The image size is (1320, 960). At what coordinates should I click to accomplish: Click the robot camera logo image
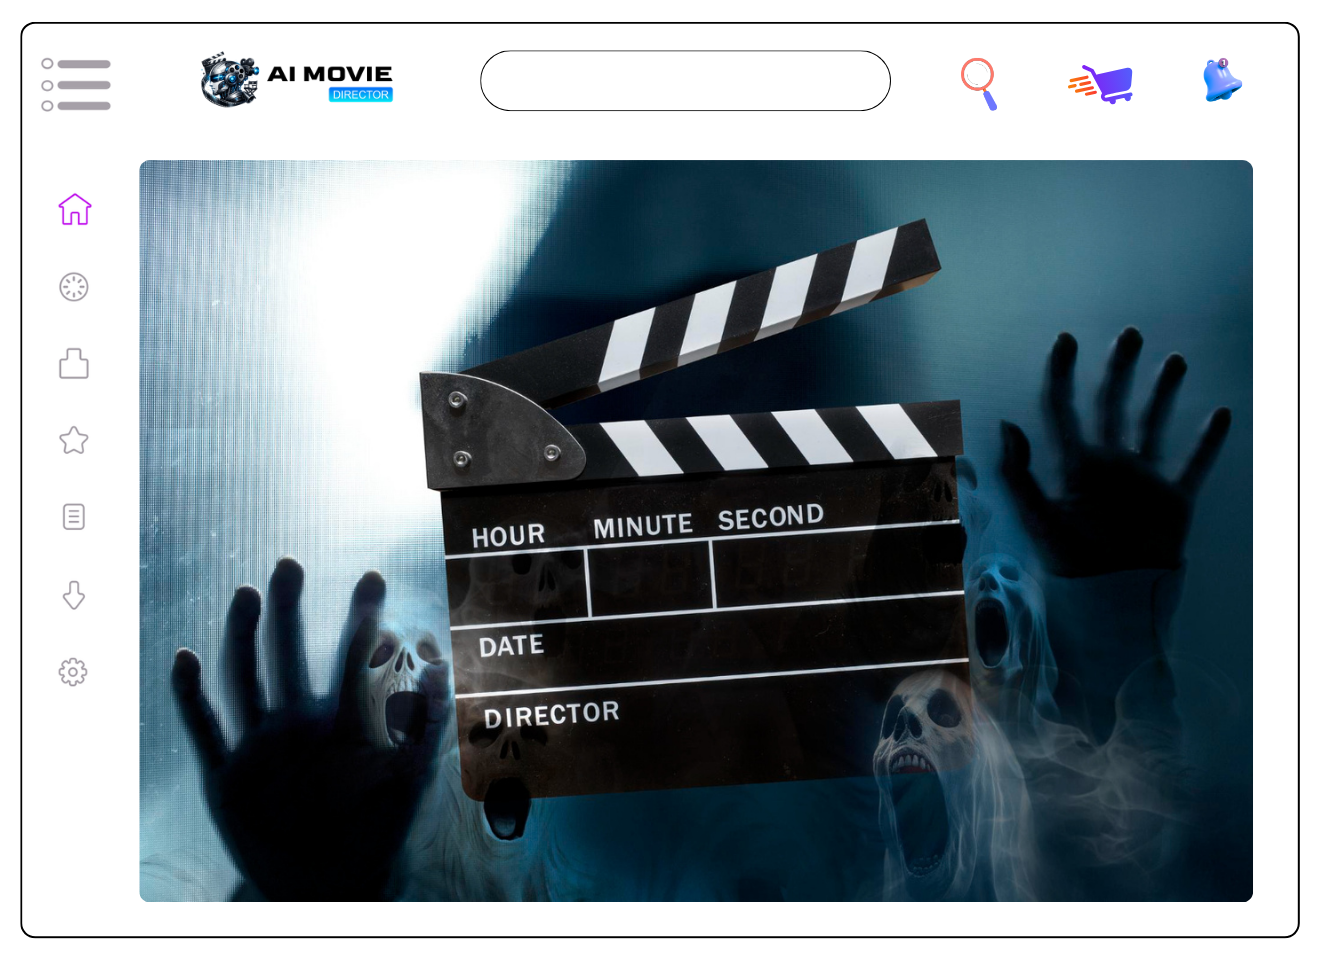[x=229, y=80]
